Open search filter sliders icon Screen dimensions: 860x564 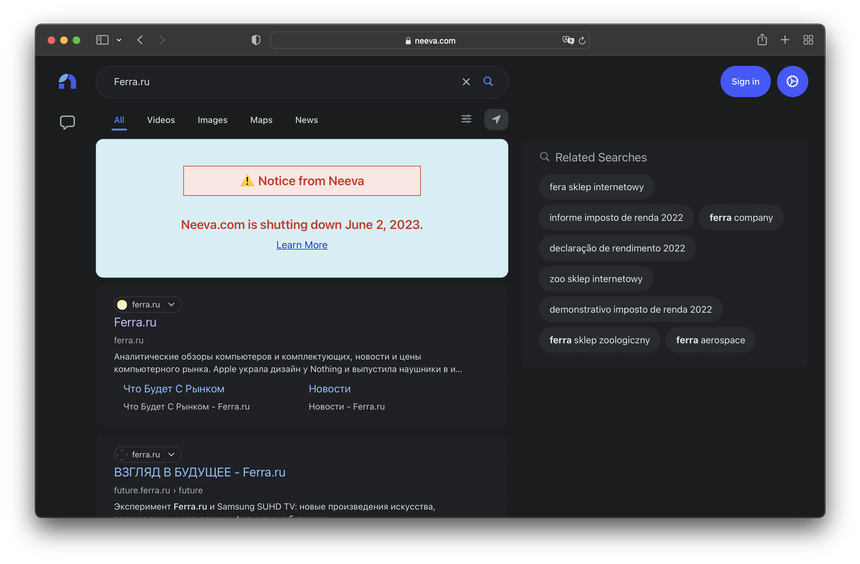coord(466,119)
